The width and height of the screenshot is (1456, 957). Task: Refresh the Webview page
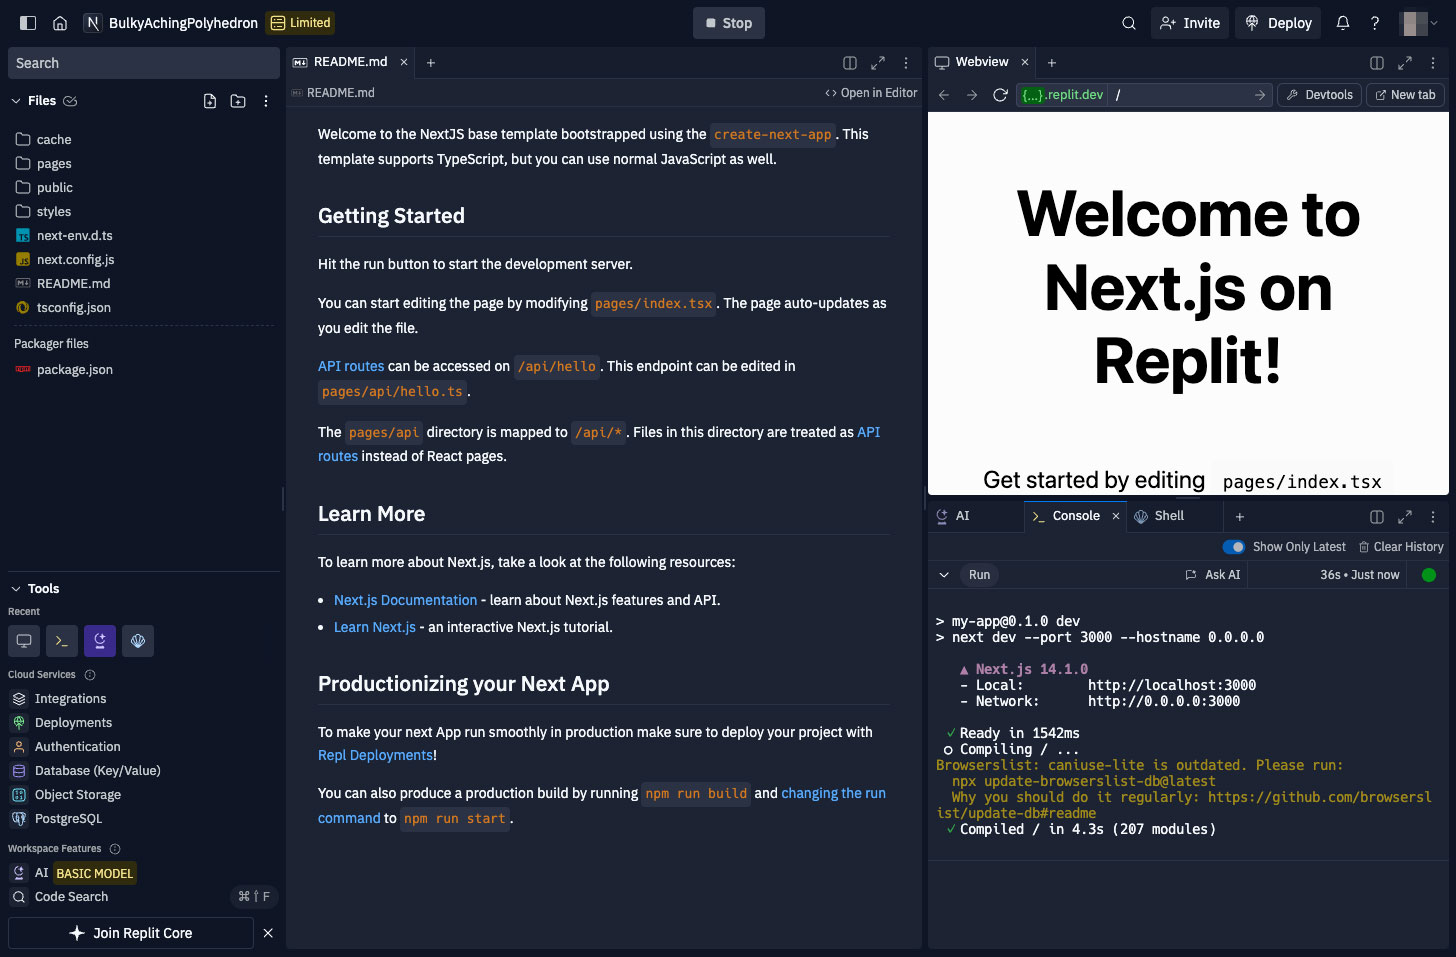(x=1000, y=95)
